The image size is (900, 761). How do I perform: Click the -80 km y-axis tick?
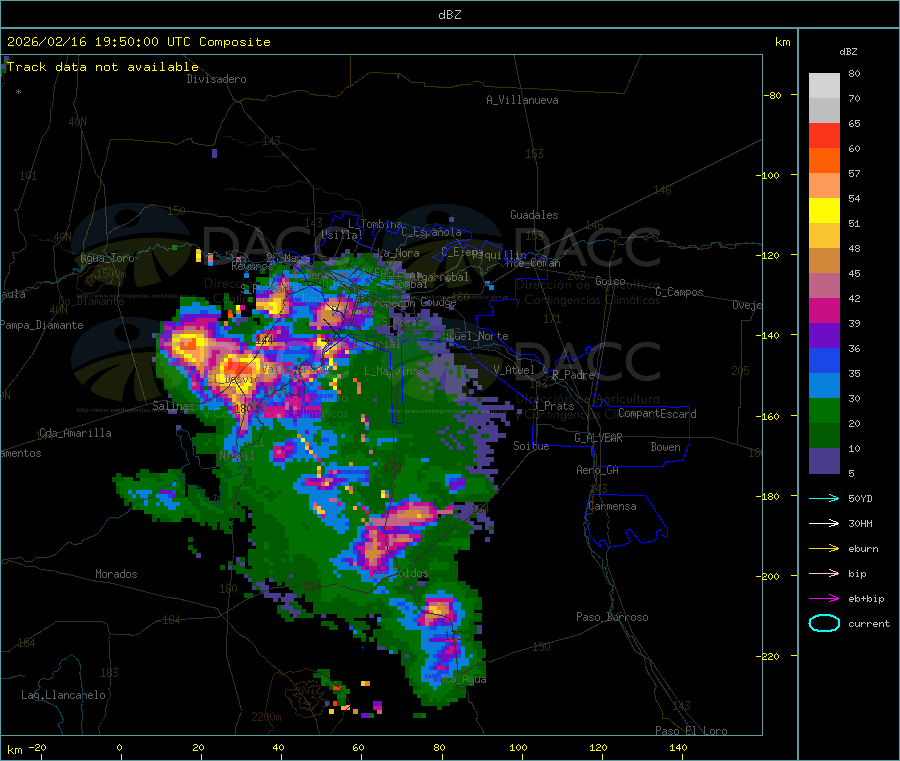pos(772,95)
